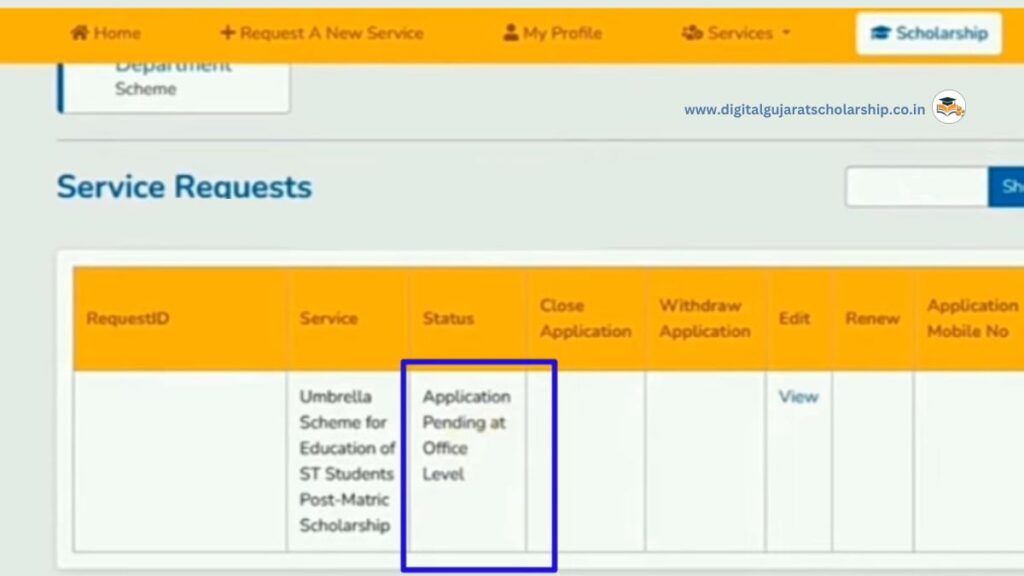Screen dimensions: 1024x576
Task: Click the group icon beside Services
Action: [x=691, y=32]
